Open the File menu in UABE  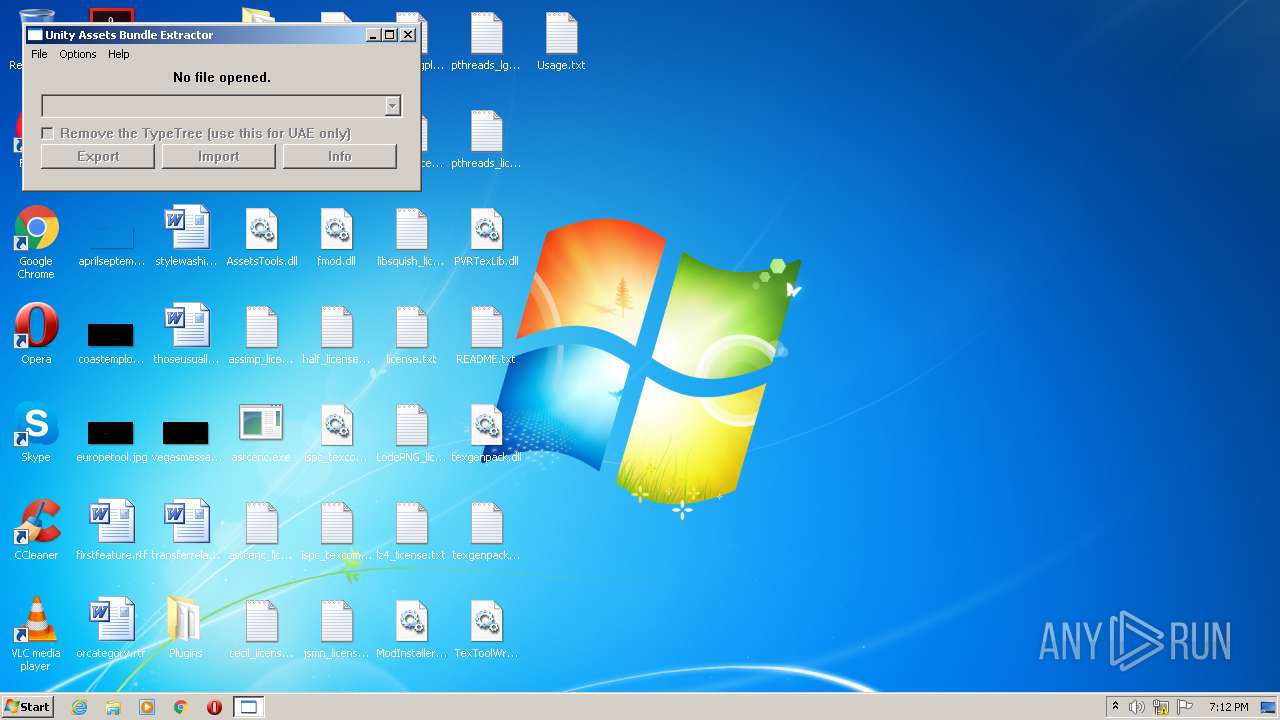click(x=39, y=54)
